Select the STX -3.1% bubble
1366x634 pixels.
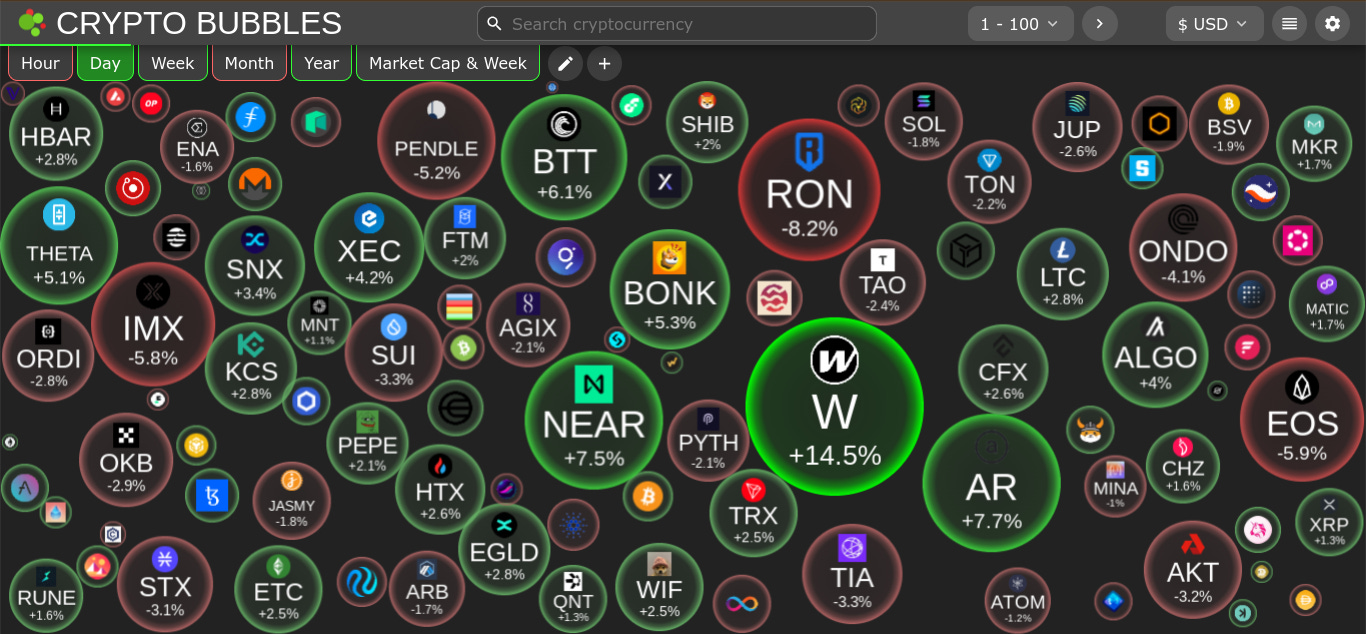tap(165, 584)
